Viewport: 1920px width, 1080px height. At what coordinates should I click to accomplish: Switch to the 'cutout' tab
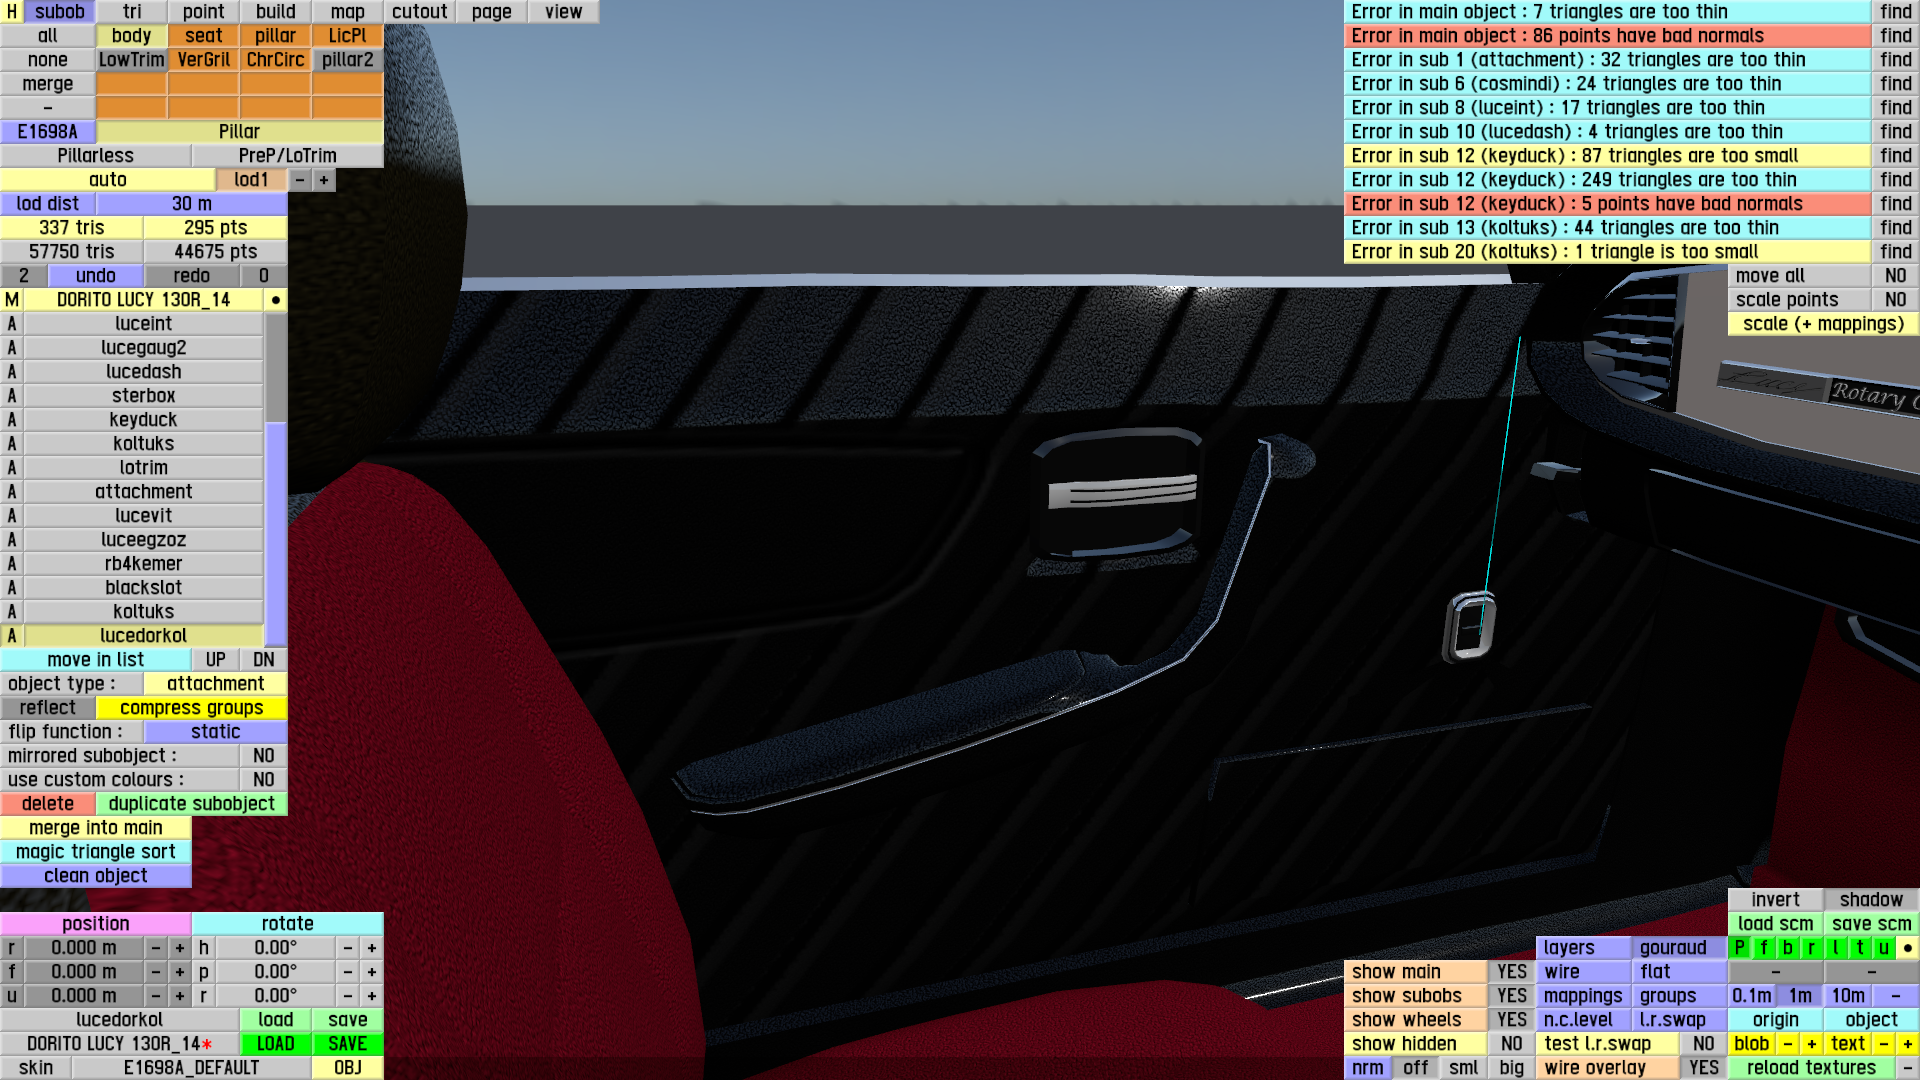420,12
